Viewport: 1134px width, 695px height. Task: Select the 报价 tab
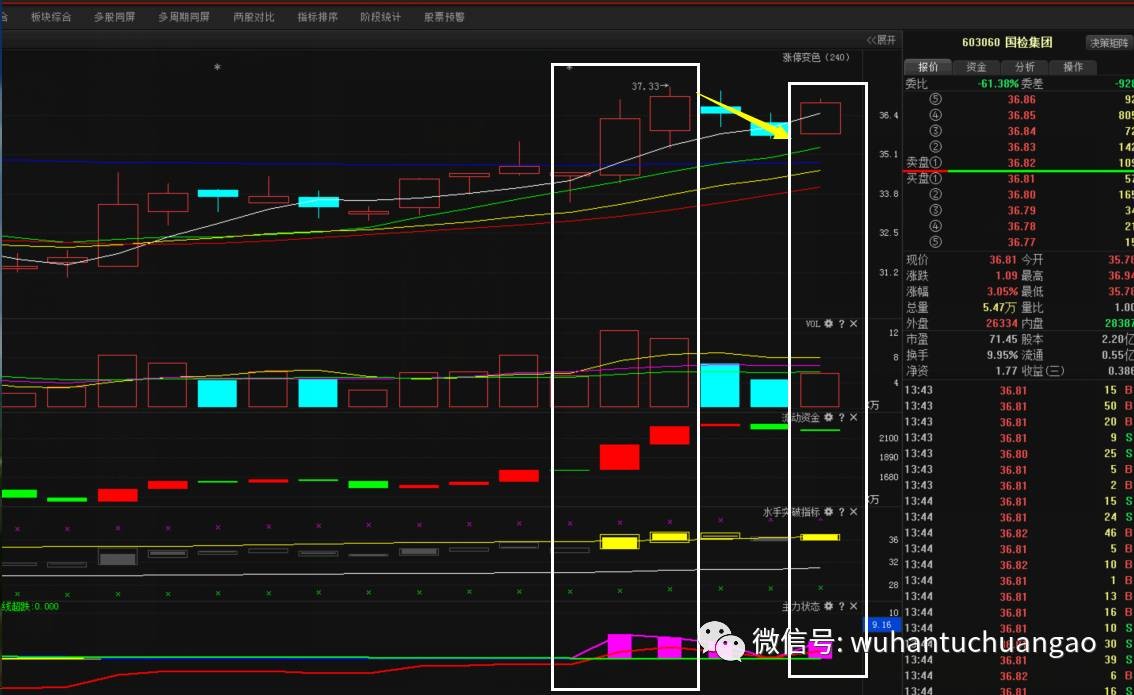click(x=928, y=67)
